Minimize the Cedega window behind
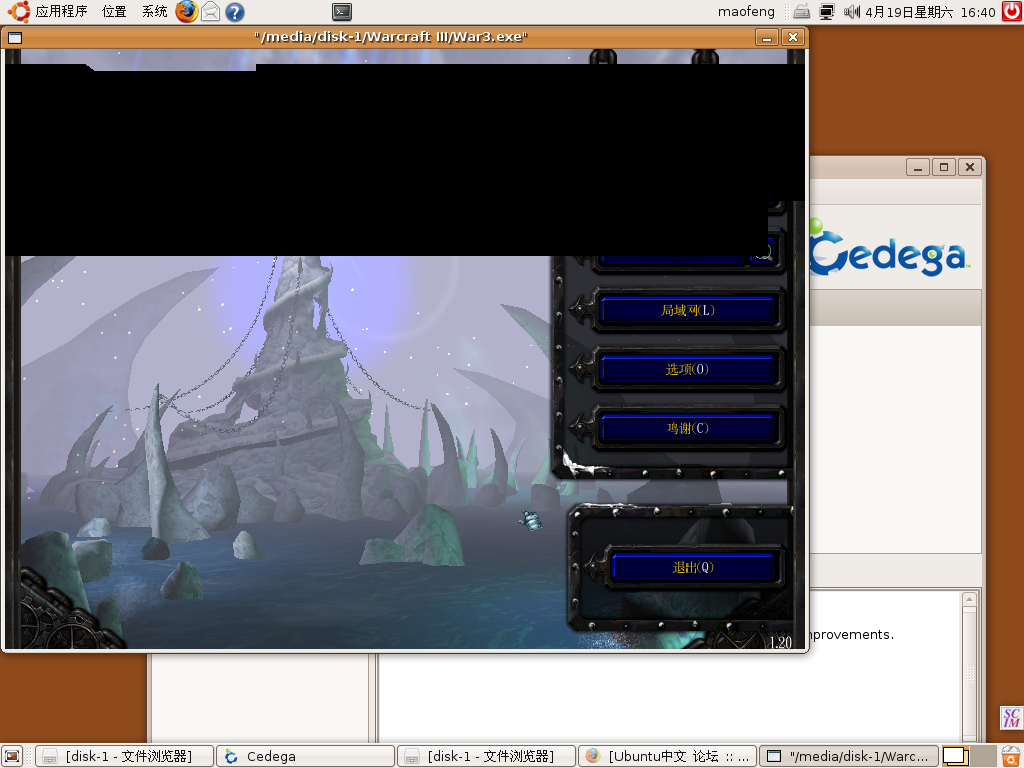Viewport: 1024px width, 768px height. pyautogui.click(x=918, y=167)
